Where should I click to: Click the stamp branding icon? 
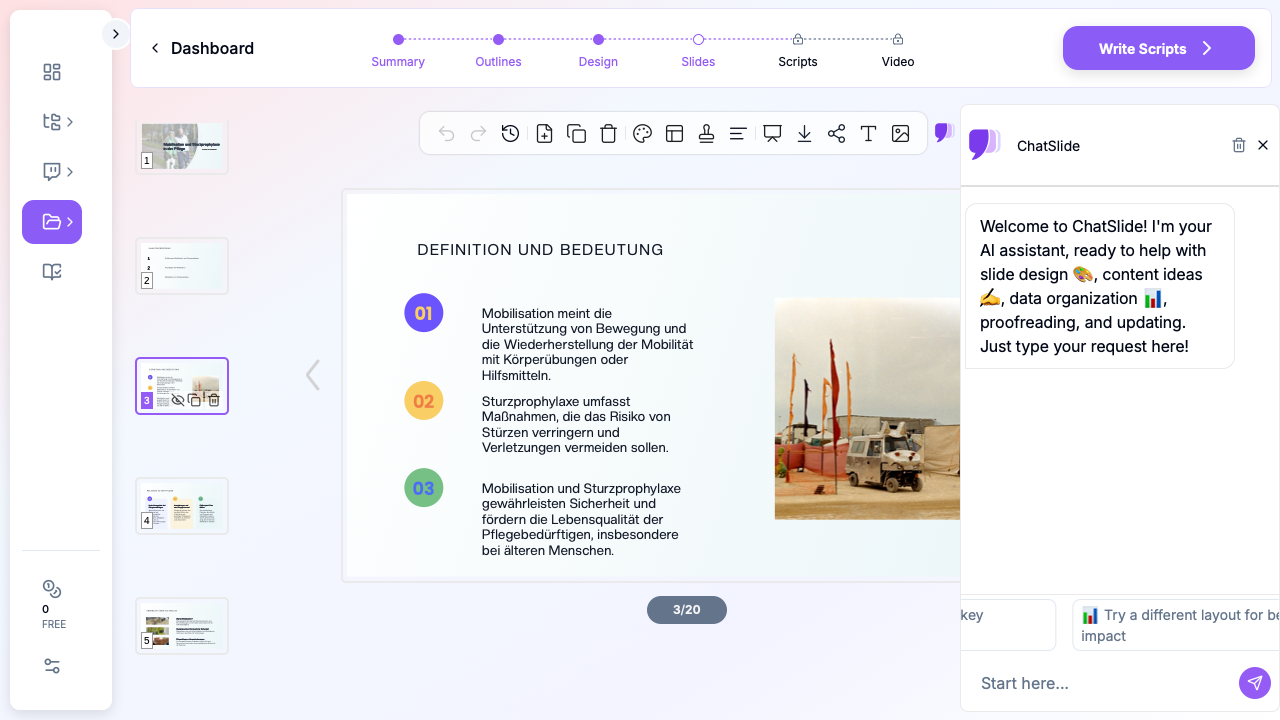(707, 134)
